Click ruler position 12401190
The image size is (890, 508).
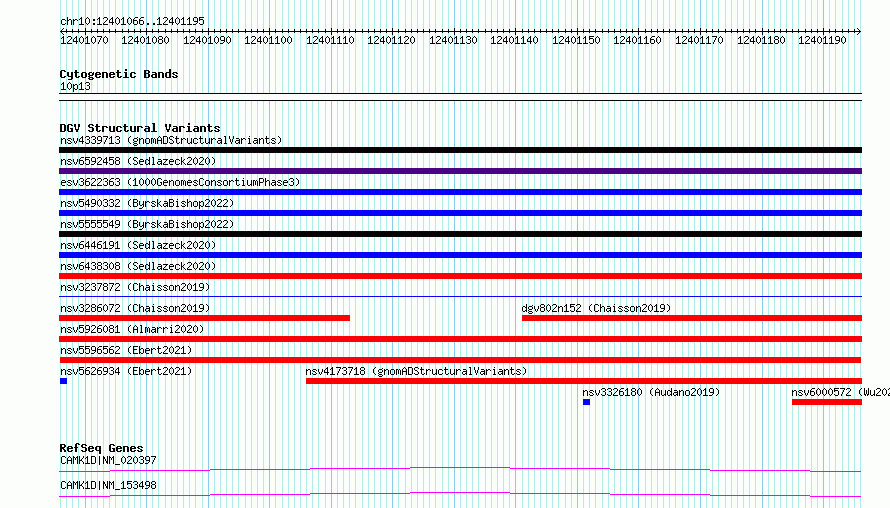(822, 40)
